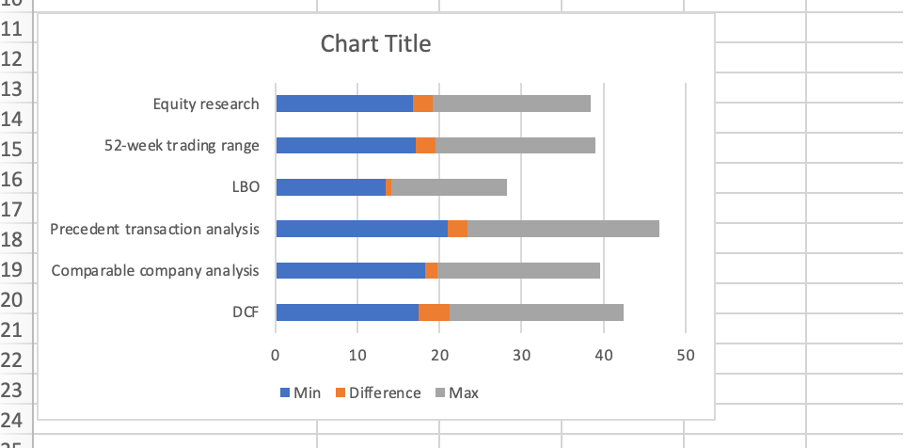The image size is (904, 448).
Task: Select the orange Difference legend swatch
Action: 338,393
